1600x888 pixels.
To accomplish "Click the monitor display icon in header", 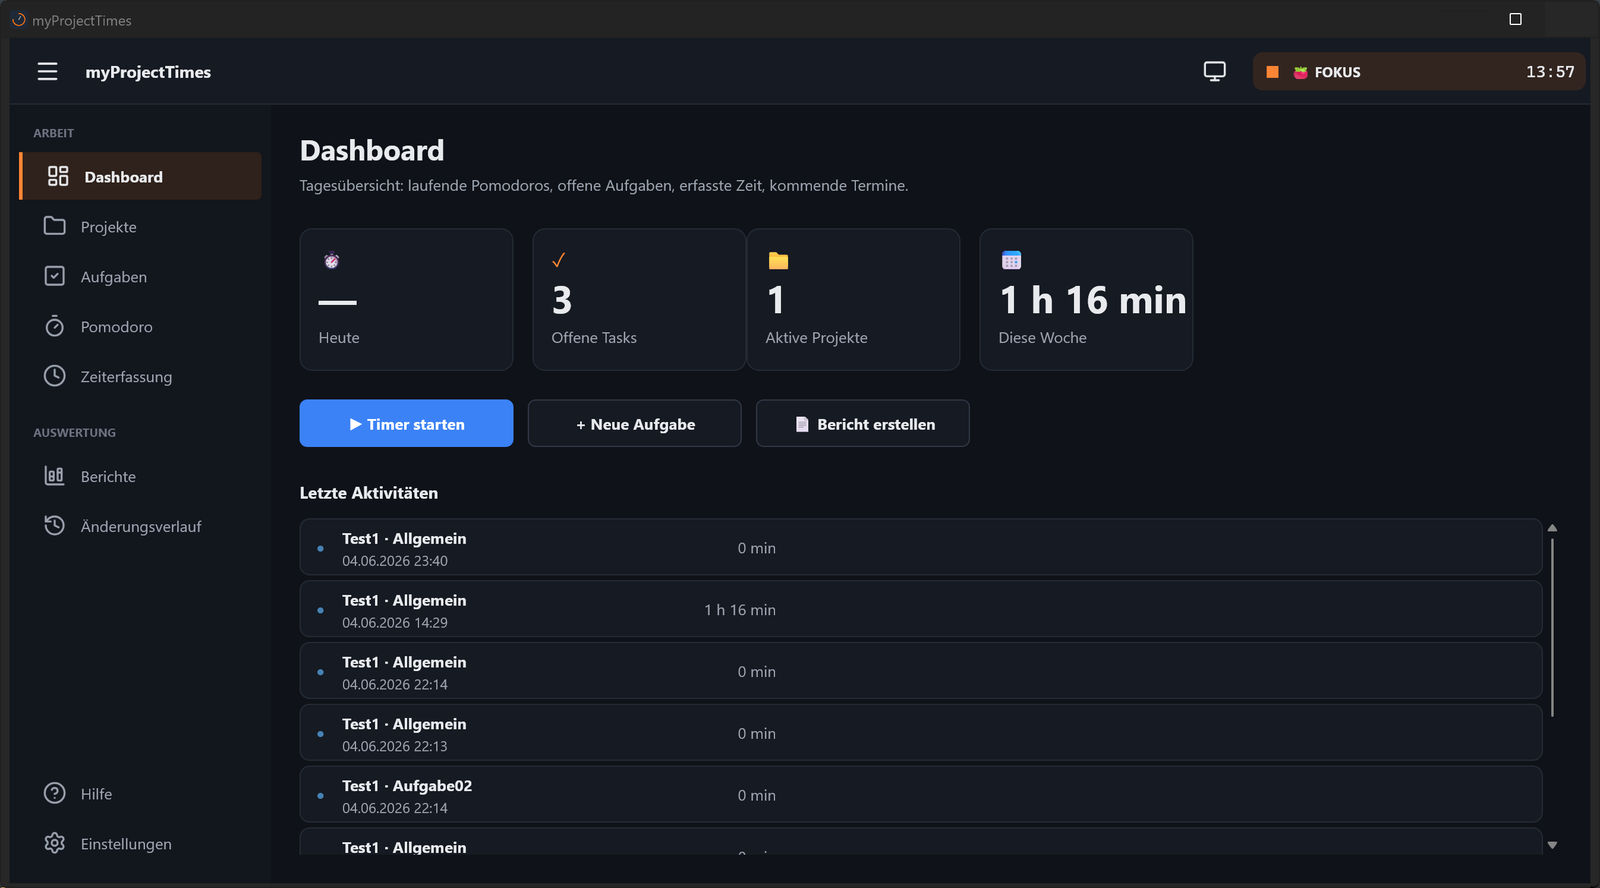I will click(1214, 72).
